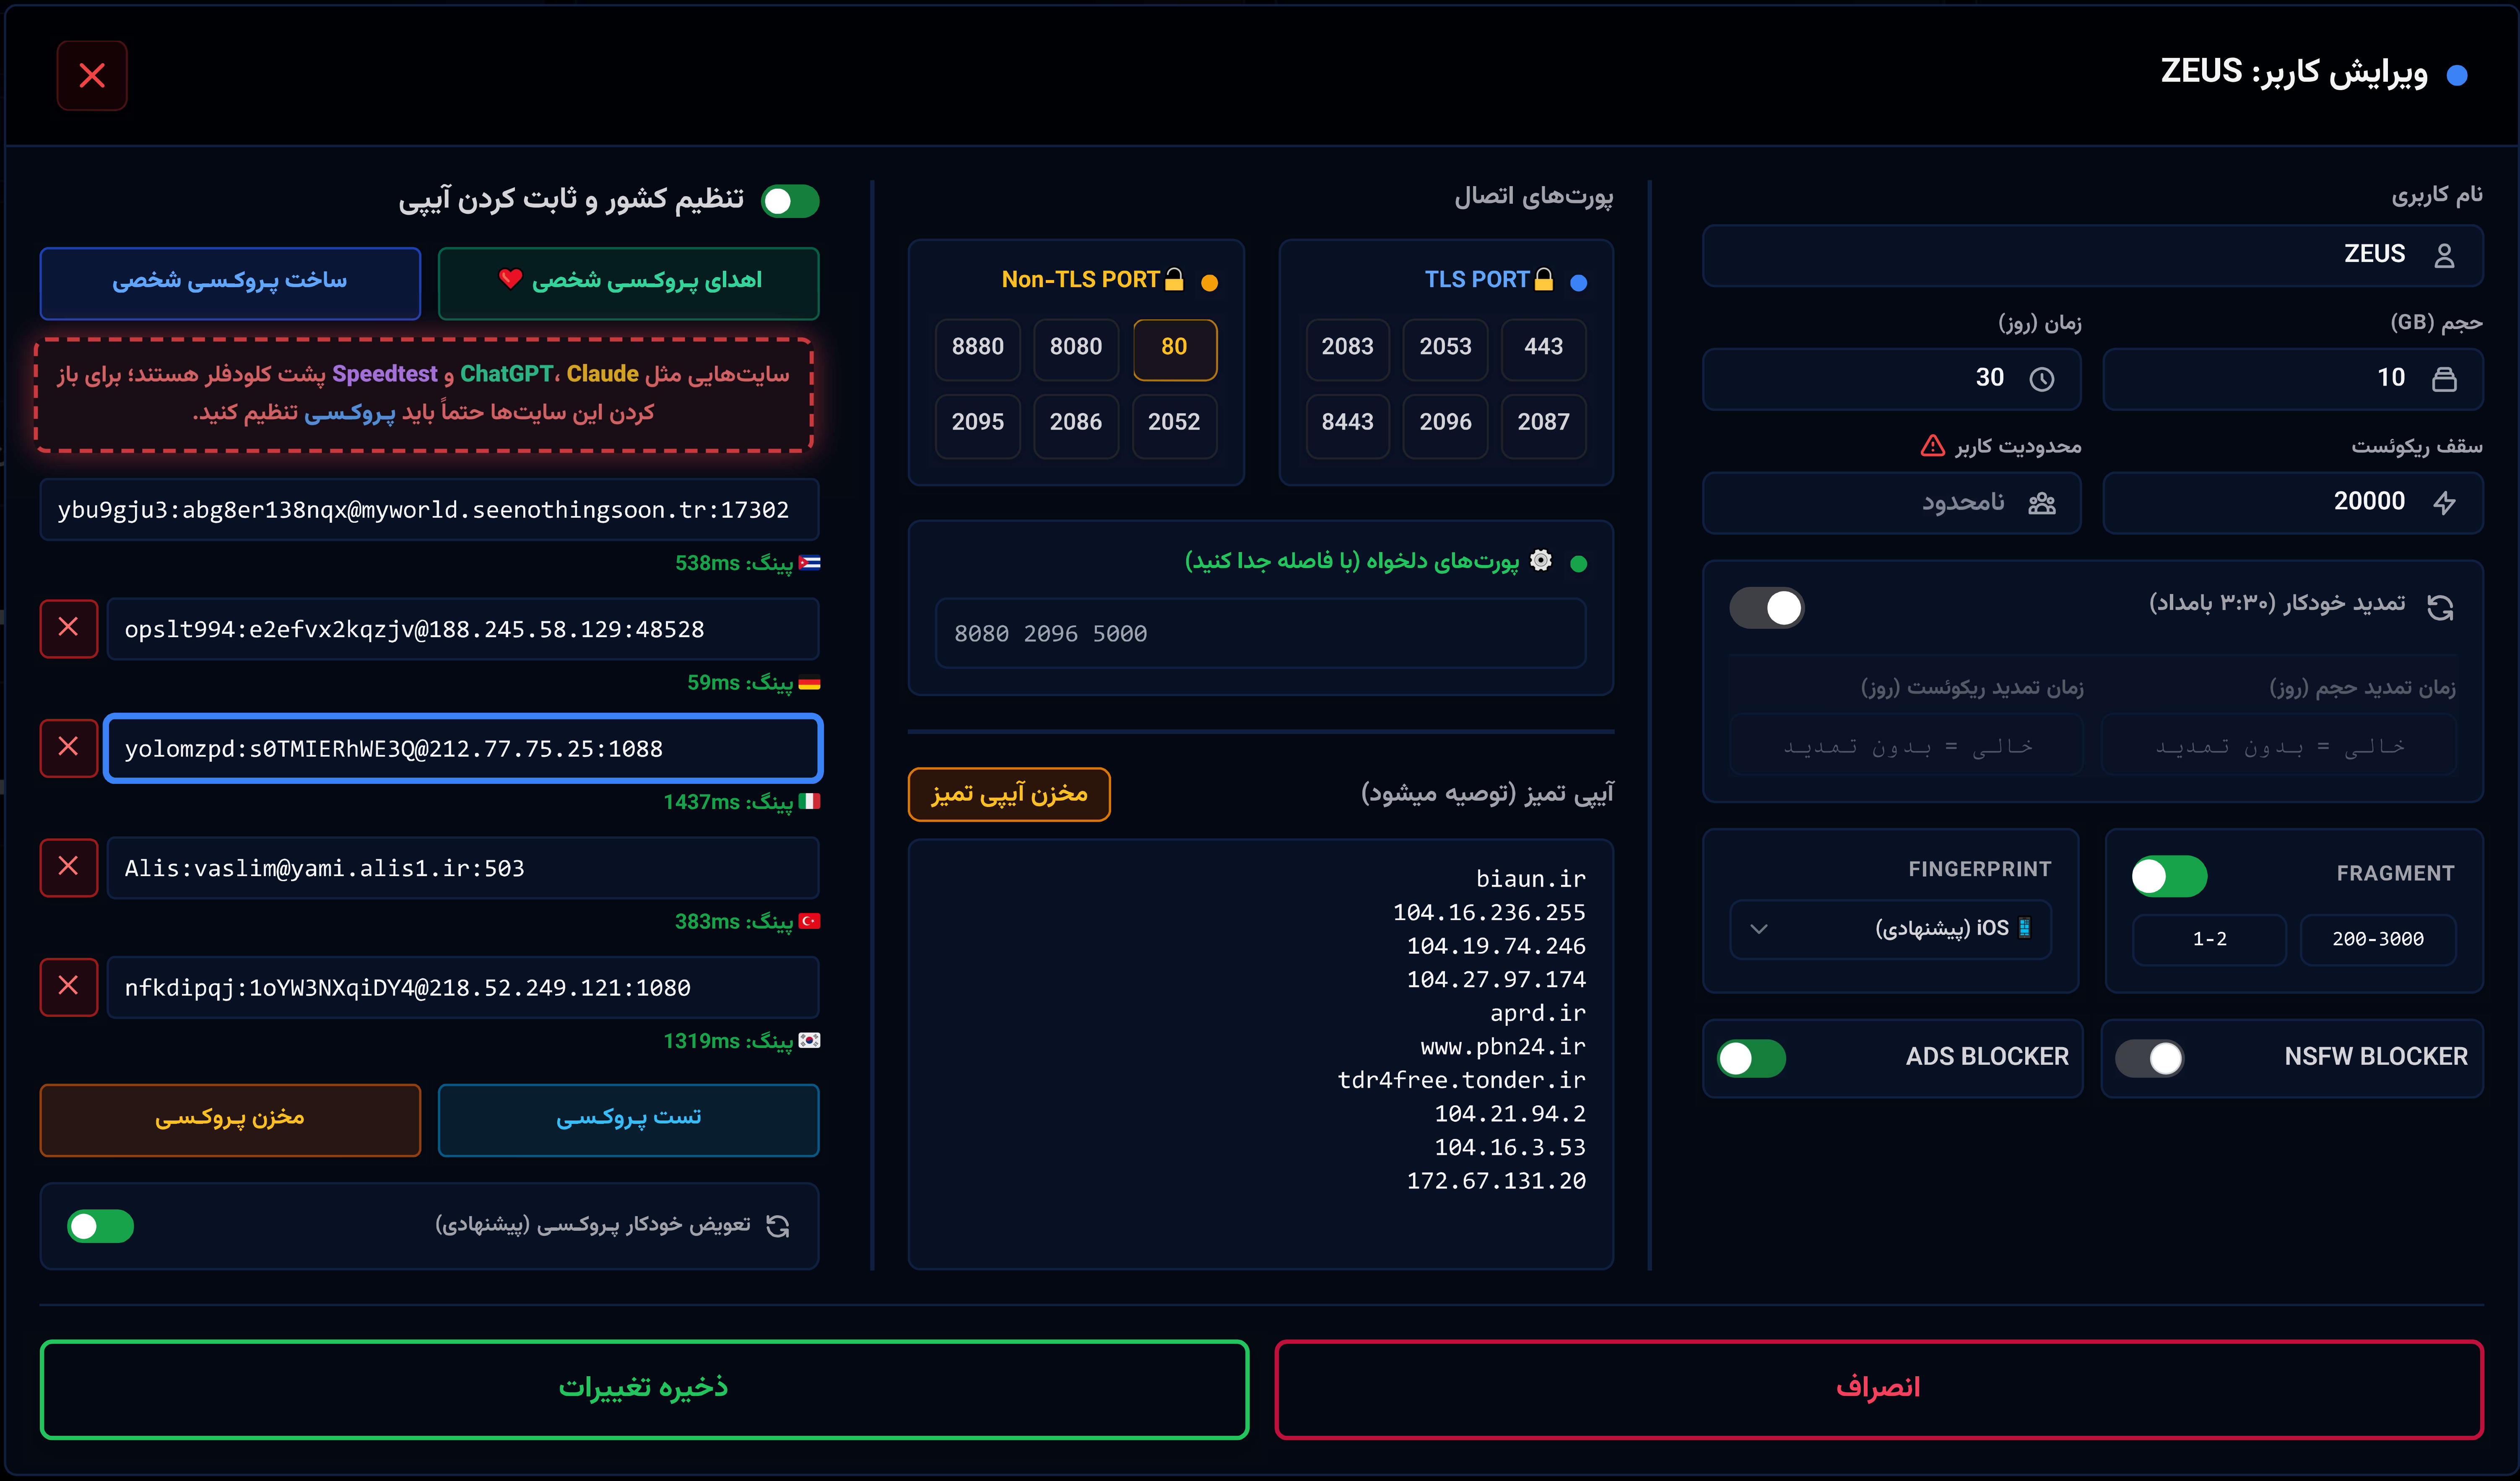
Task: Click the proxy field with 212.77.75.25:1088
Action: (462, 748)
